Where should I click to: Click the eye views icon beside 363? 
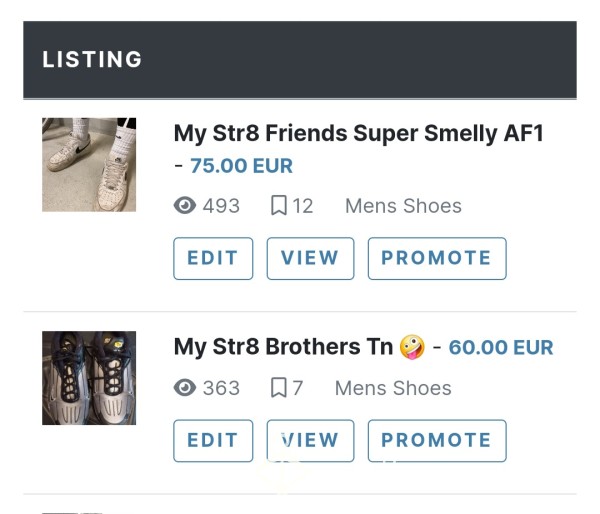[185, 388]
